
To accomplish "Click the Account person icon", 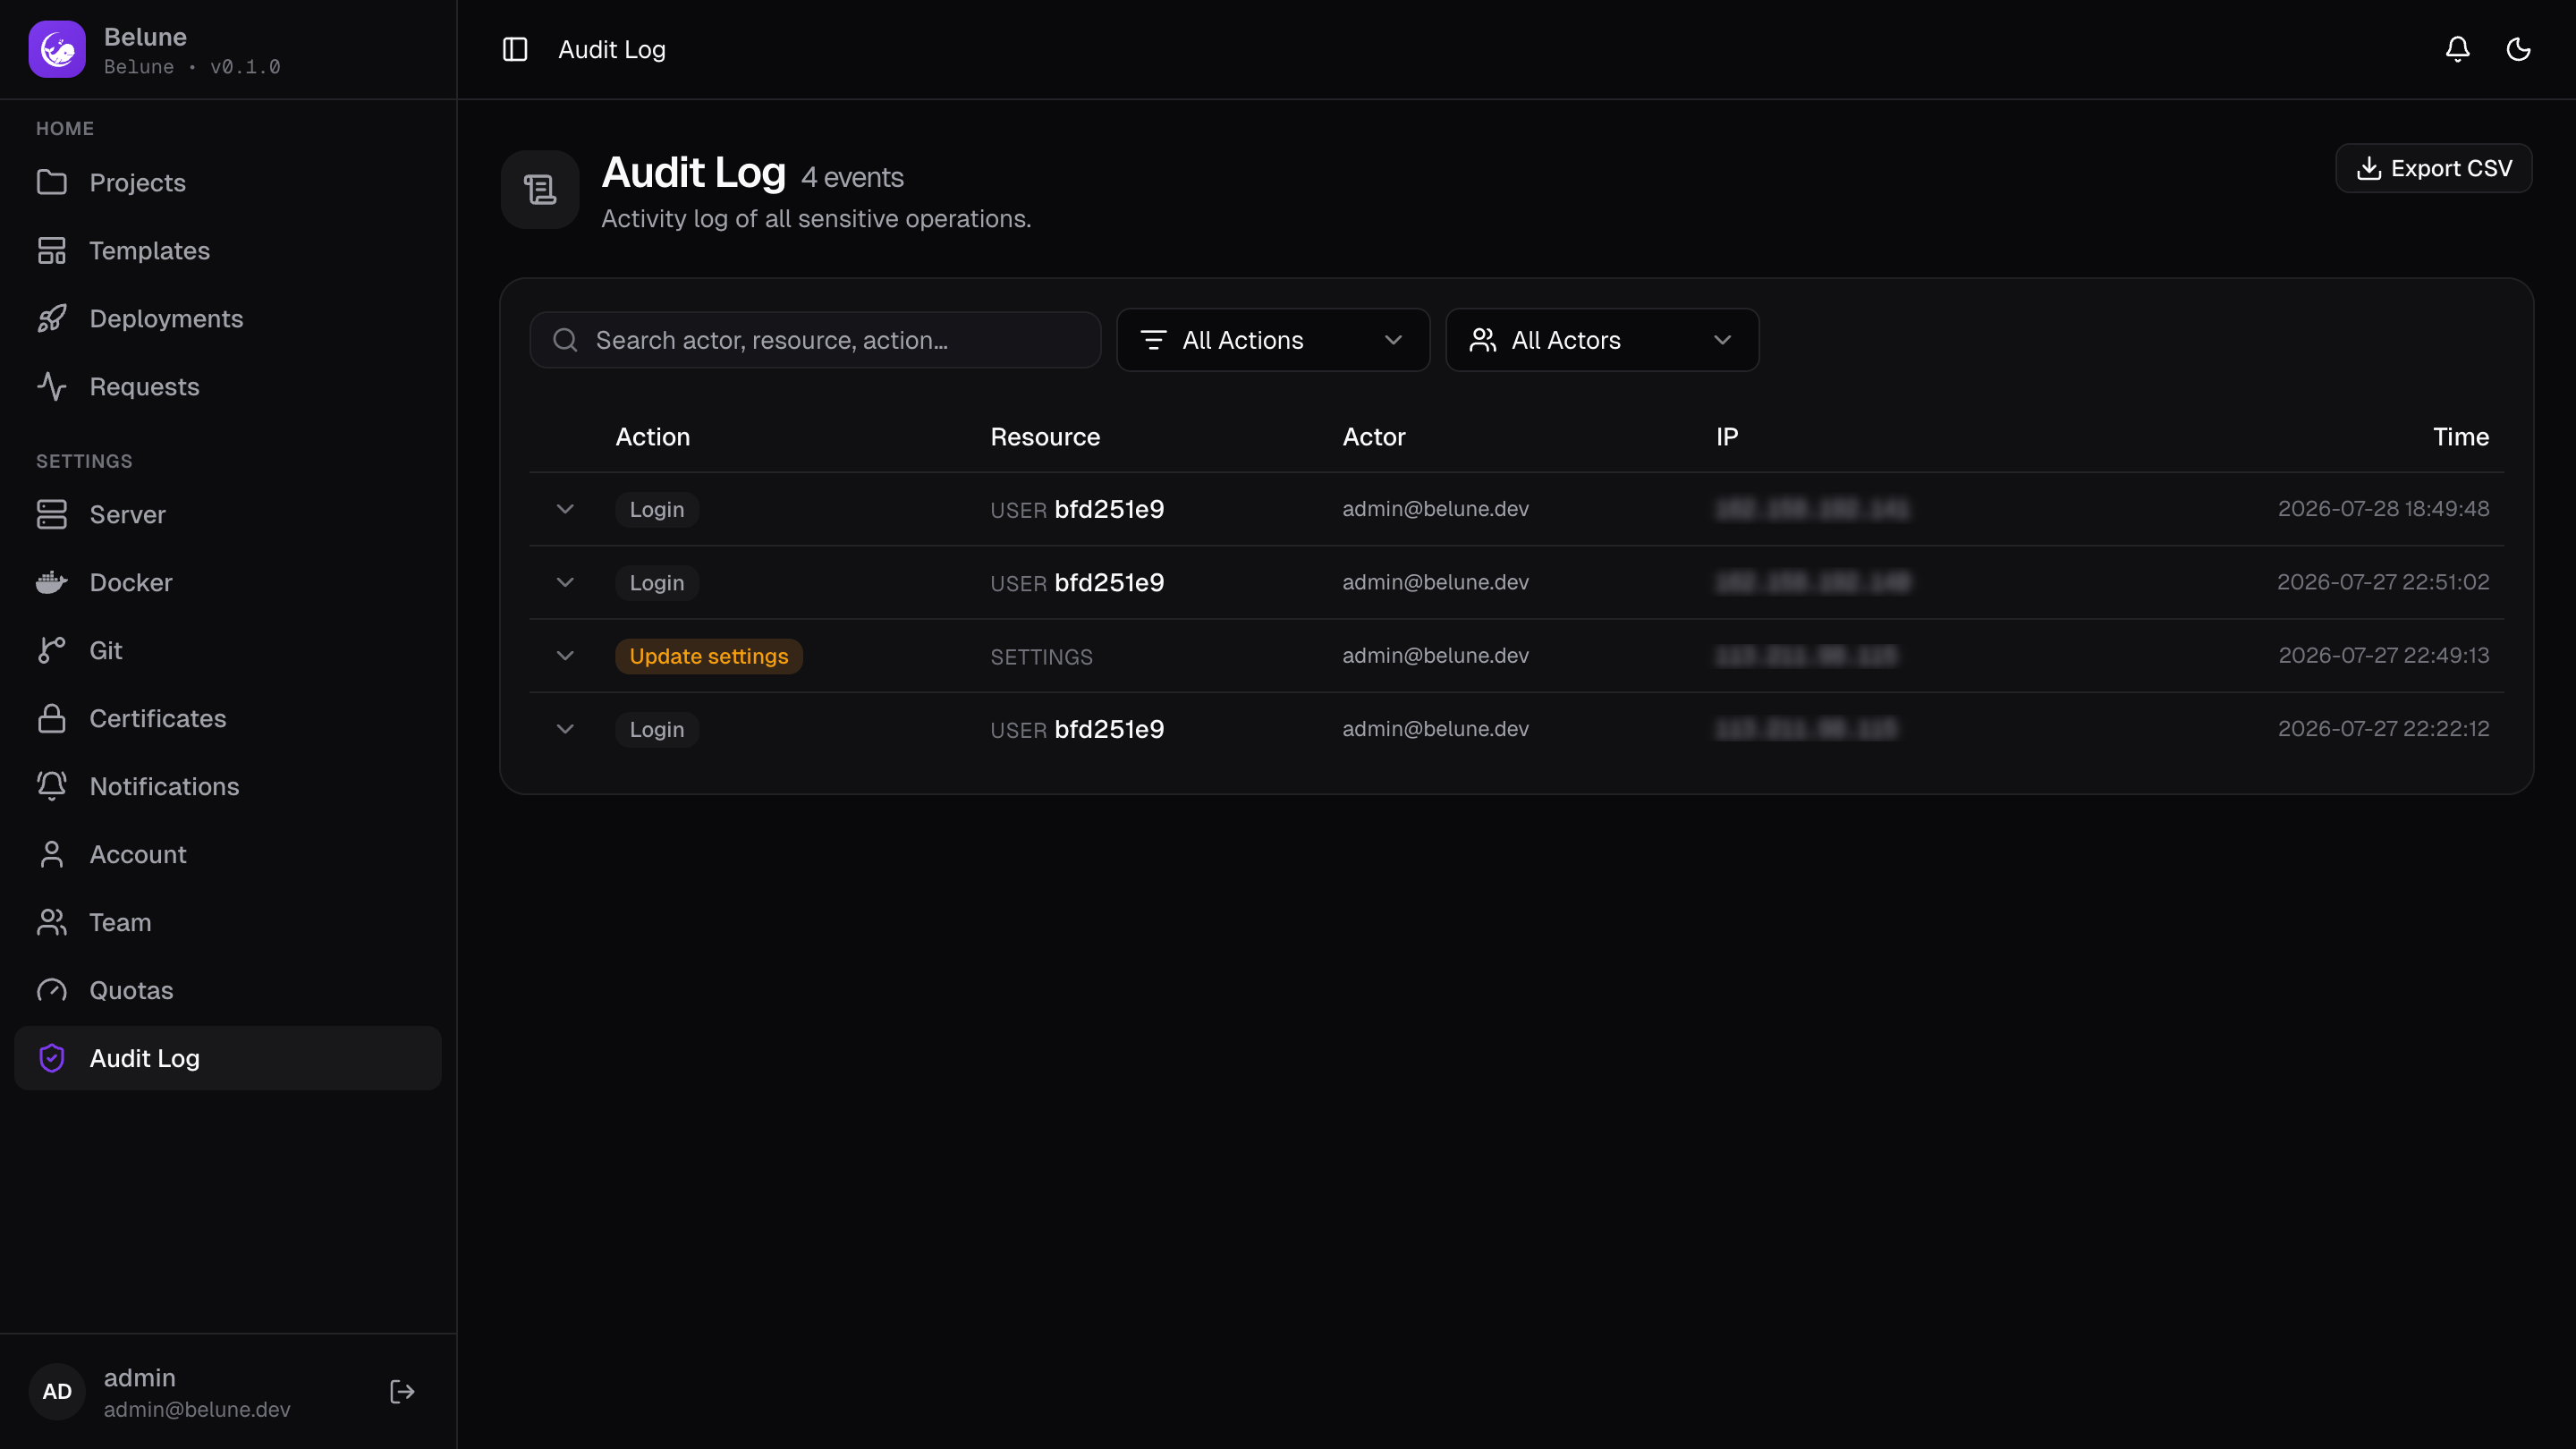I will (52, 854).
